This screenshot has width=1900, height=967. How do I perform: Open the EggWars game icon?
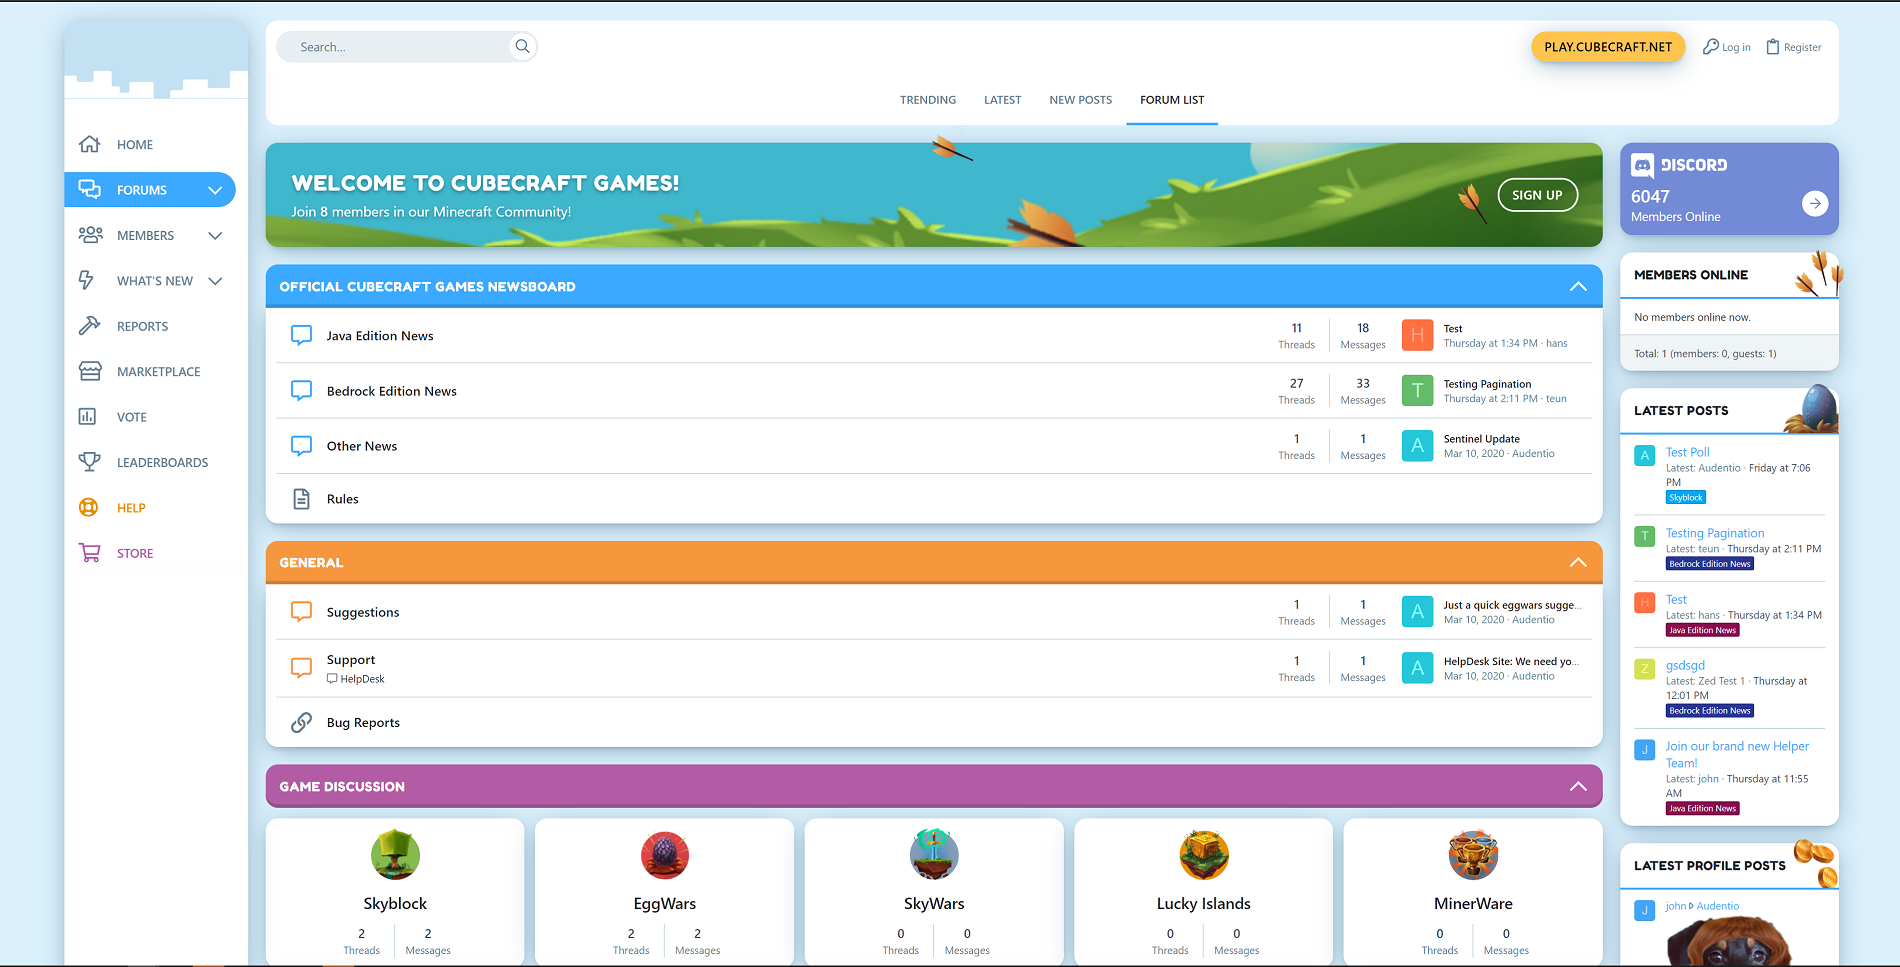tap(664, 855)
